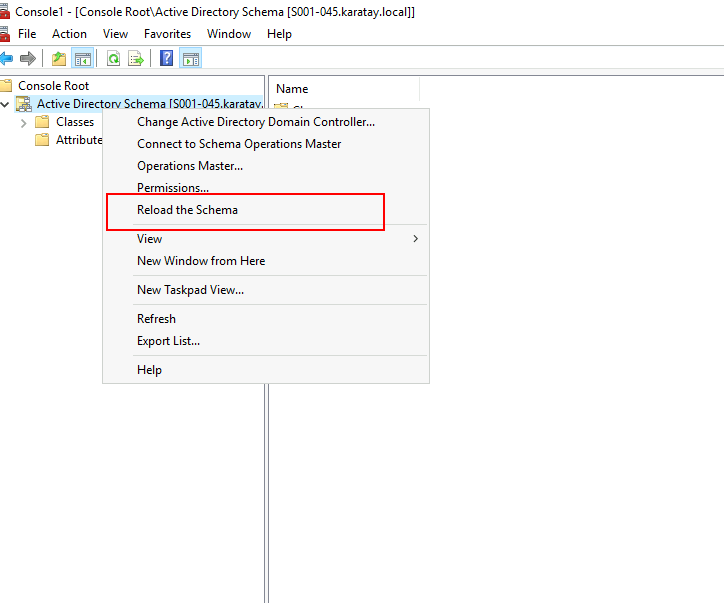Open View submenu in context menu
724x603 pixels.
pyautogui.click(x=266, y=239)
